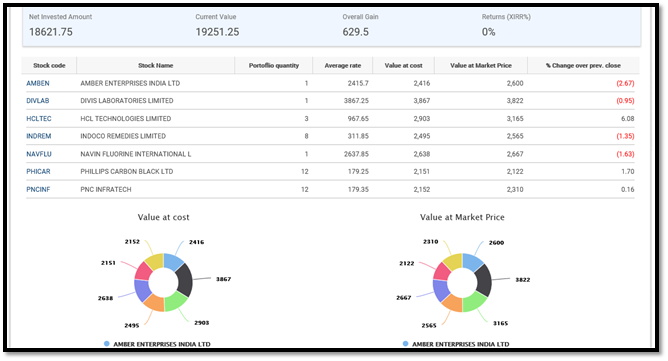This screenshot has width=668, height=361.
Task: Click the pink 2122 slice in Market Price chart
Action: [x=442, y=272]
